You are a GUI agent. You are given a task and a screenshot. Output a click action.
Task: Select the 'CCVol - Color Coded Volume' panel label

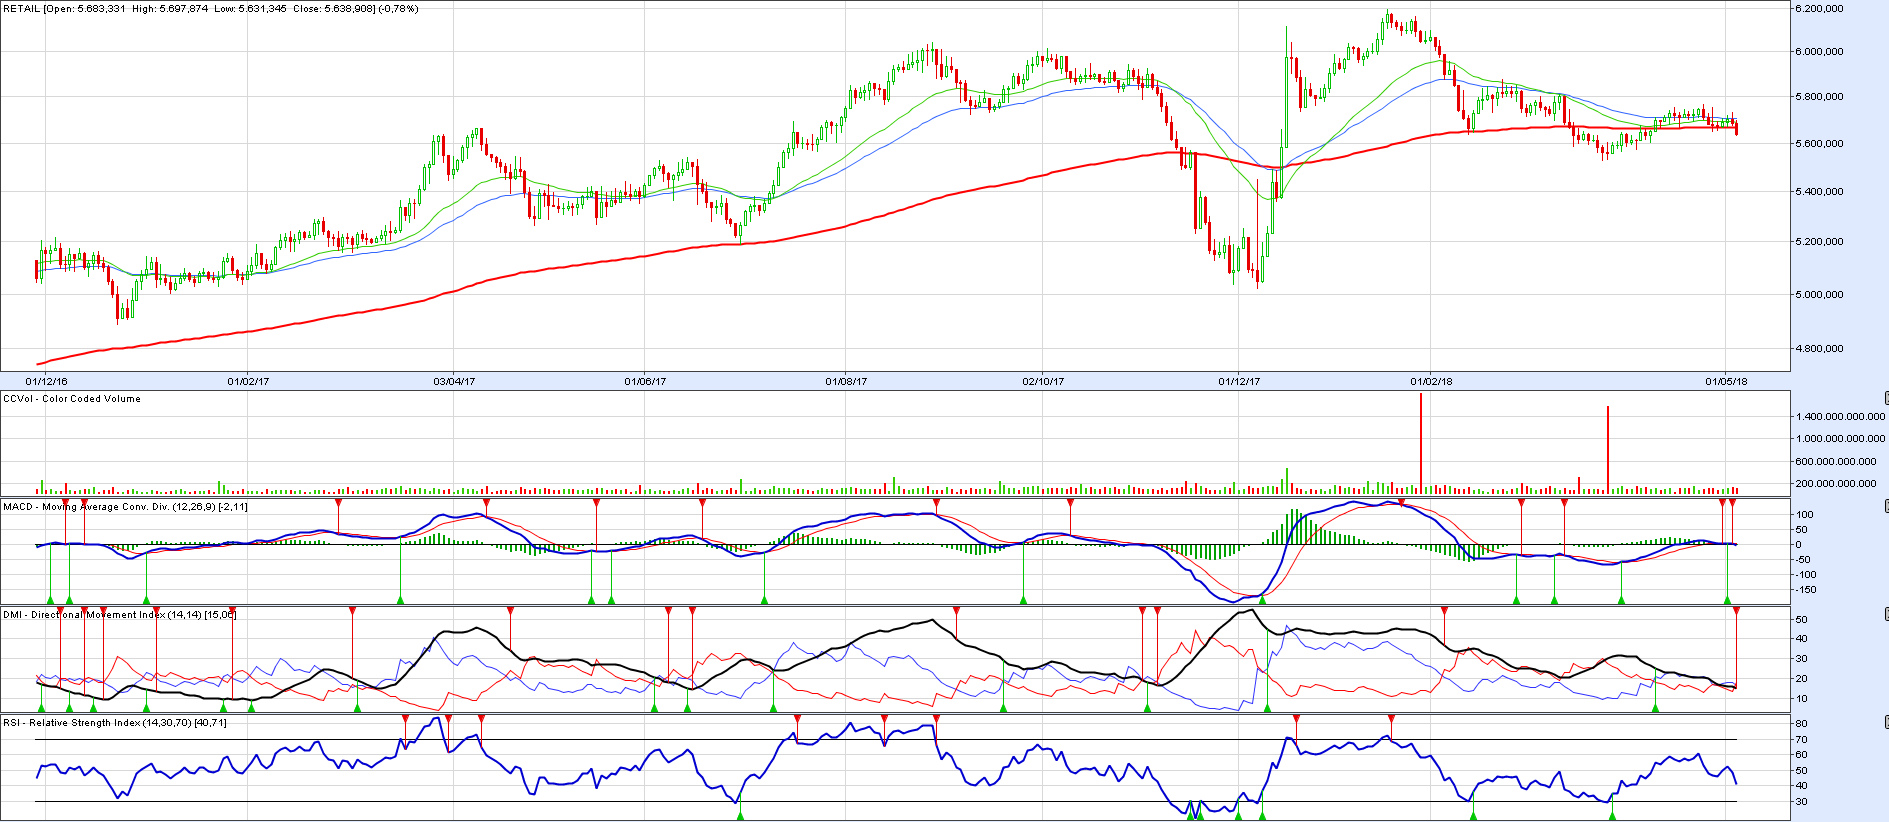(72, 398)
